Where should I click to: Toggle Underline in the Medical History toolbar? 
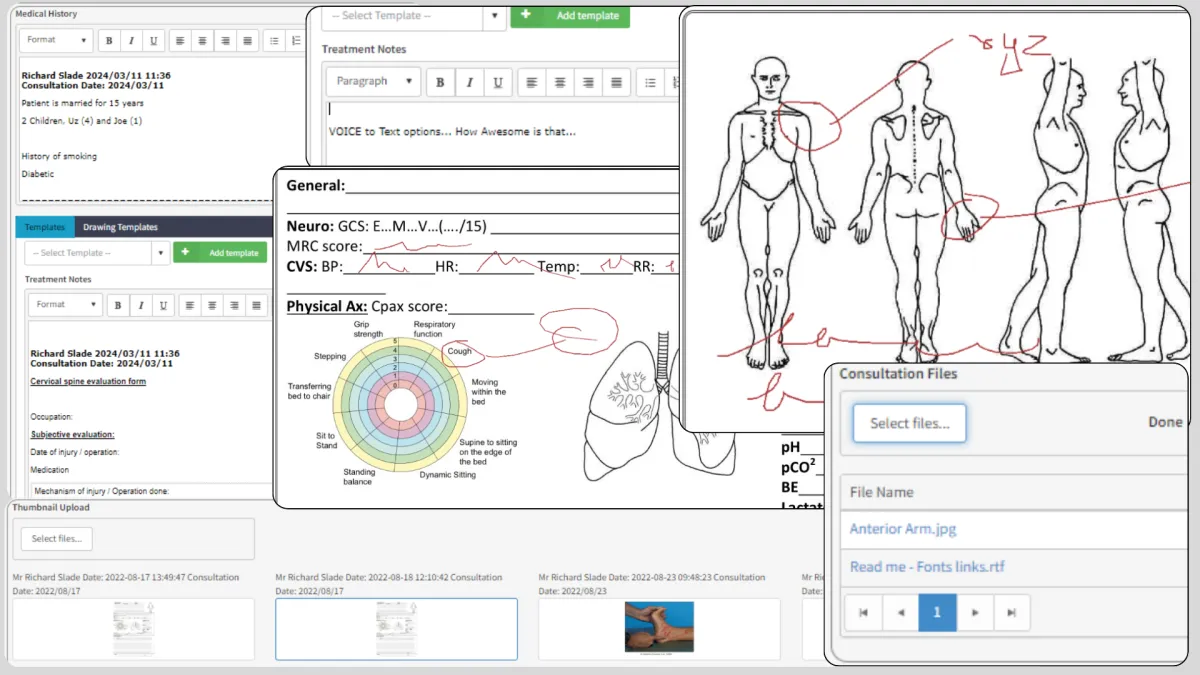(x=153, y=41)
